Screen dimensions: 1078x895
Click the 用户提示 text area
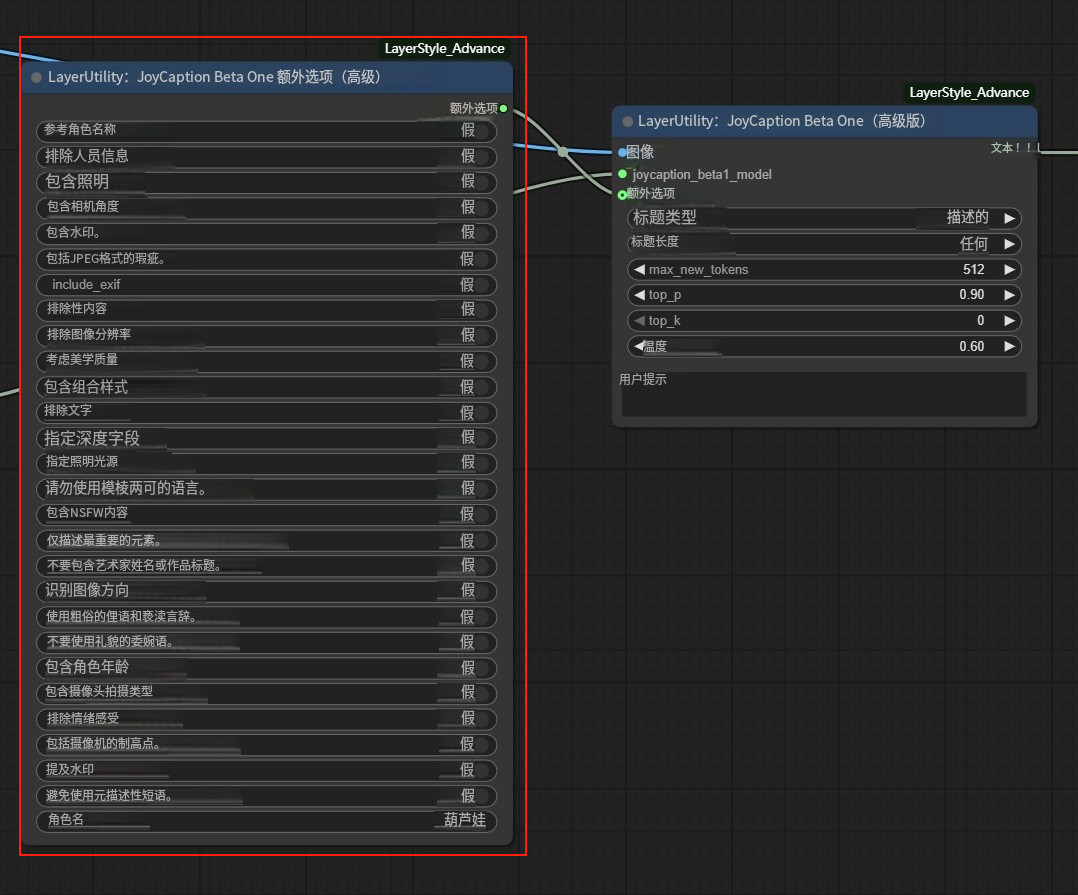point(824,395)
